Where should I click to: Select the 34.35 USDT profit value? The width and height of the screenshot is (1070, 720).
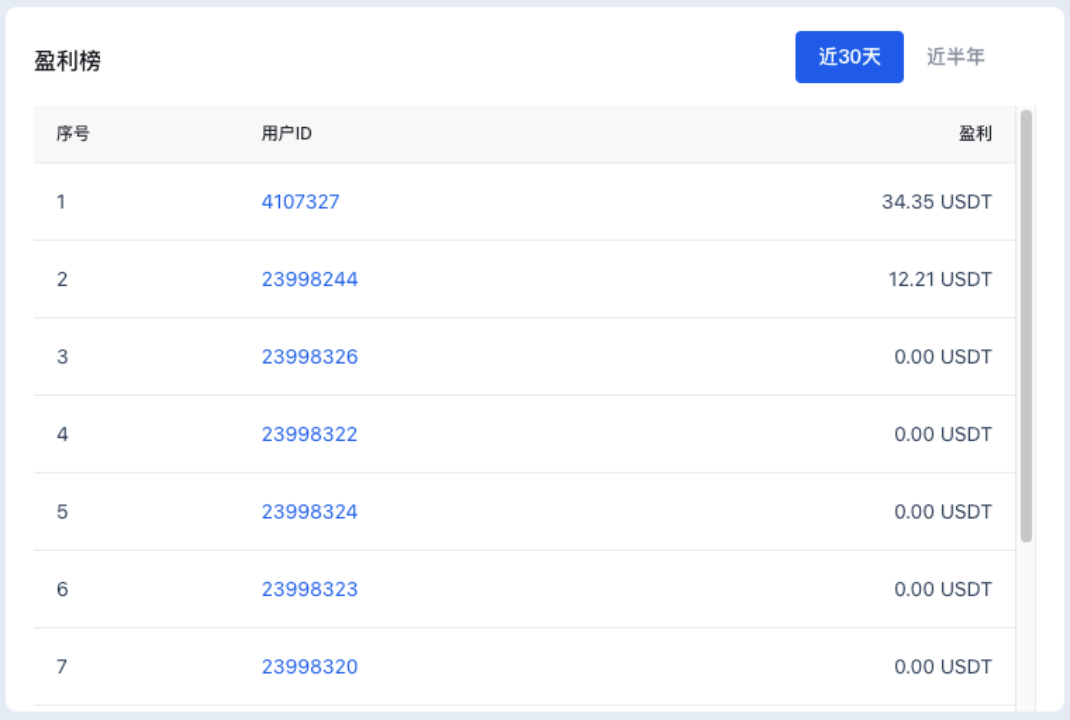(937, 202)
